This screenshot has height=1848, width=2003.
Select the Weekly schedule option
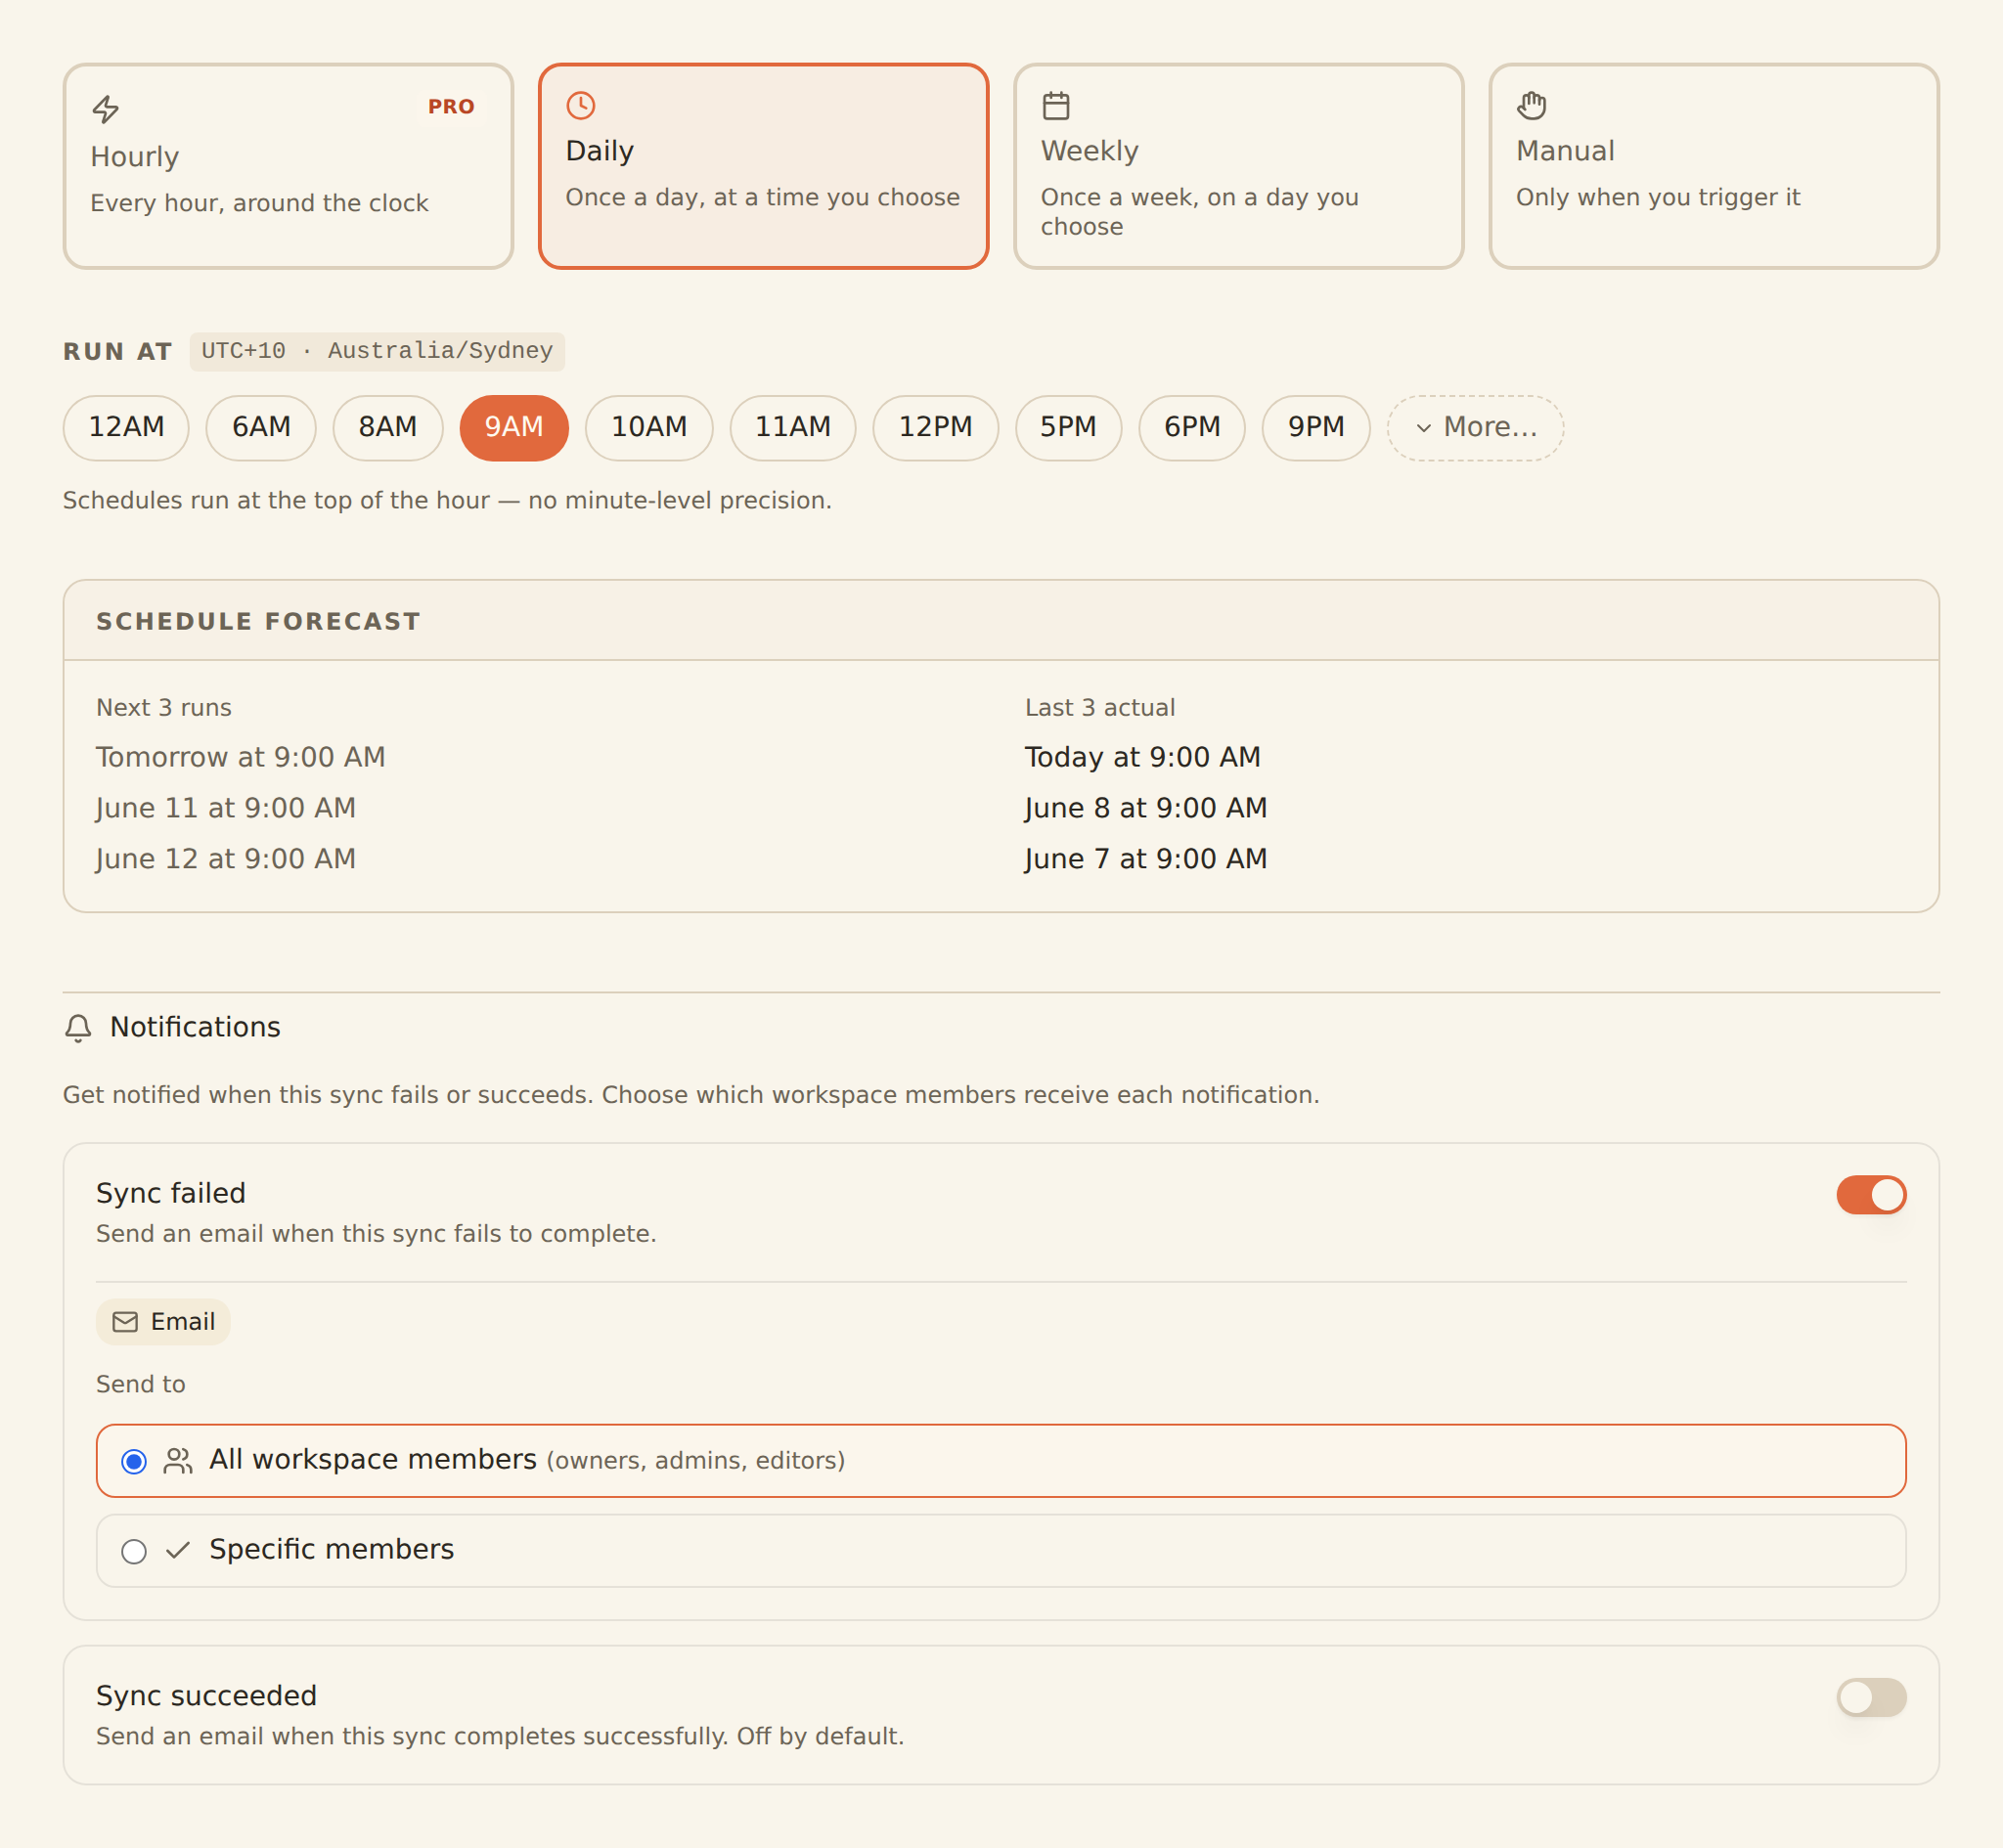1238,166
